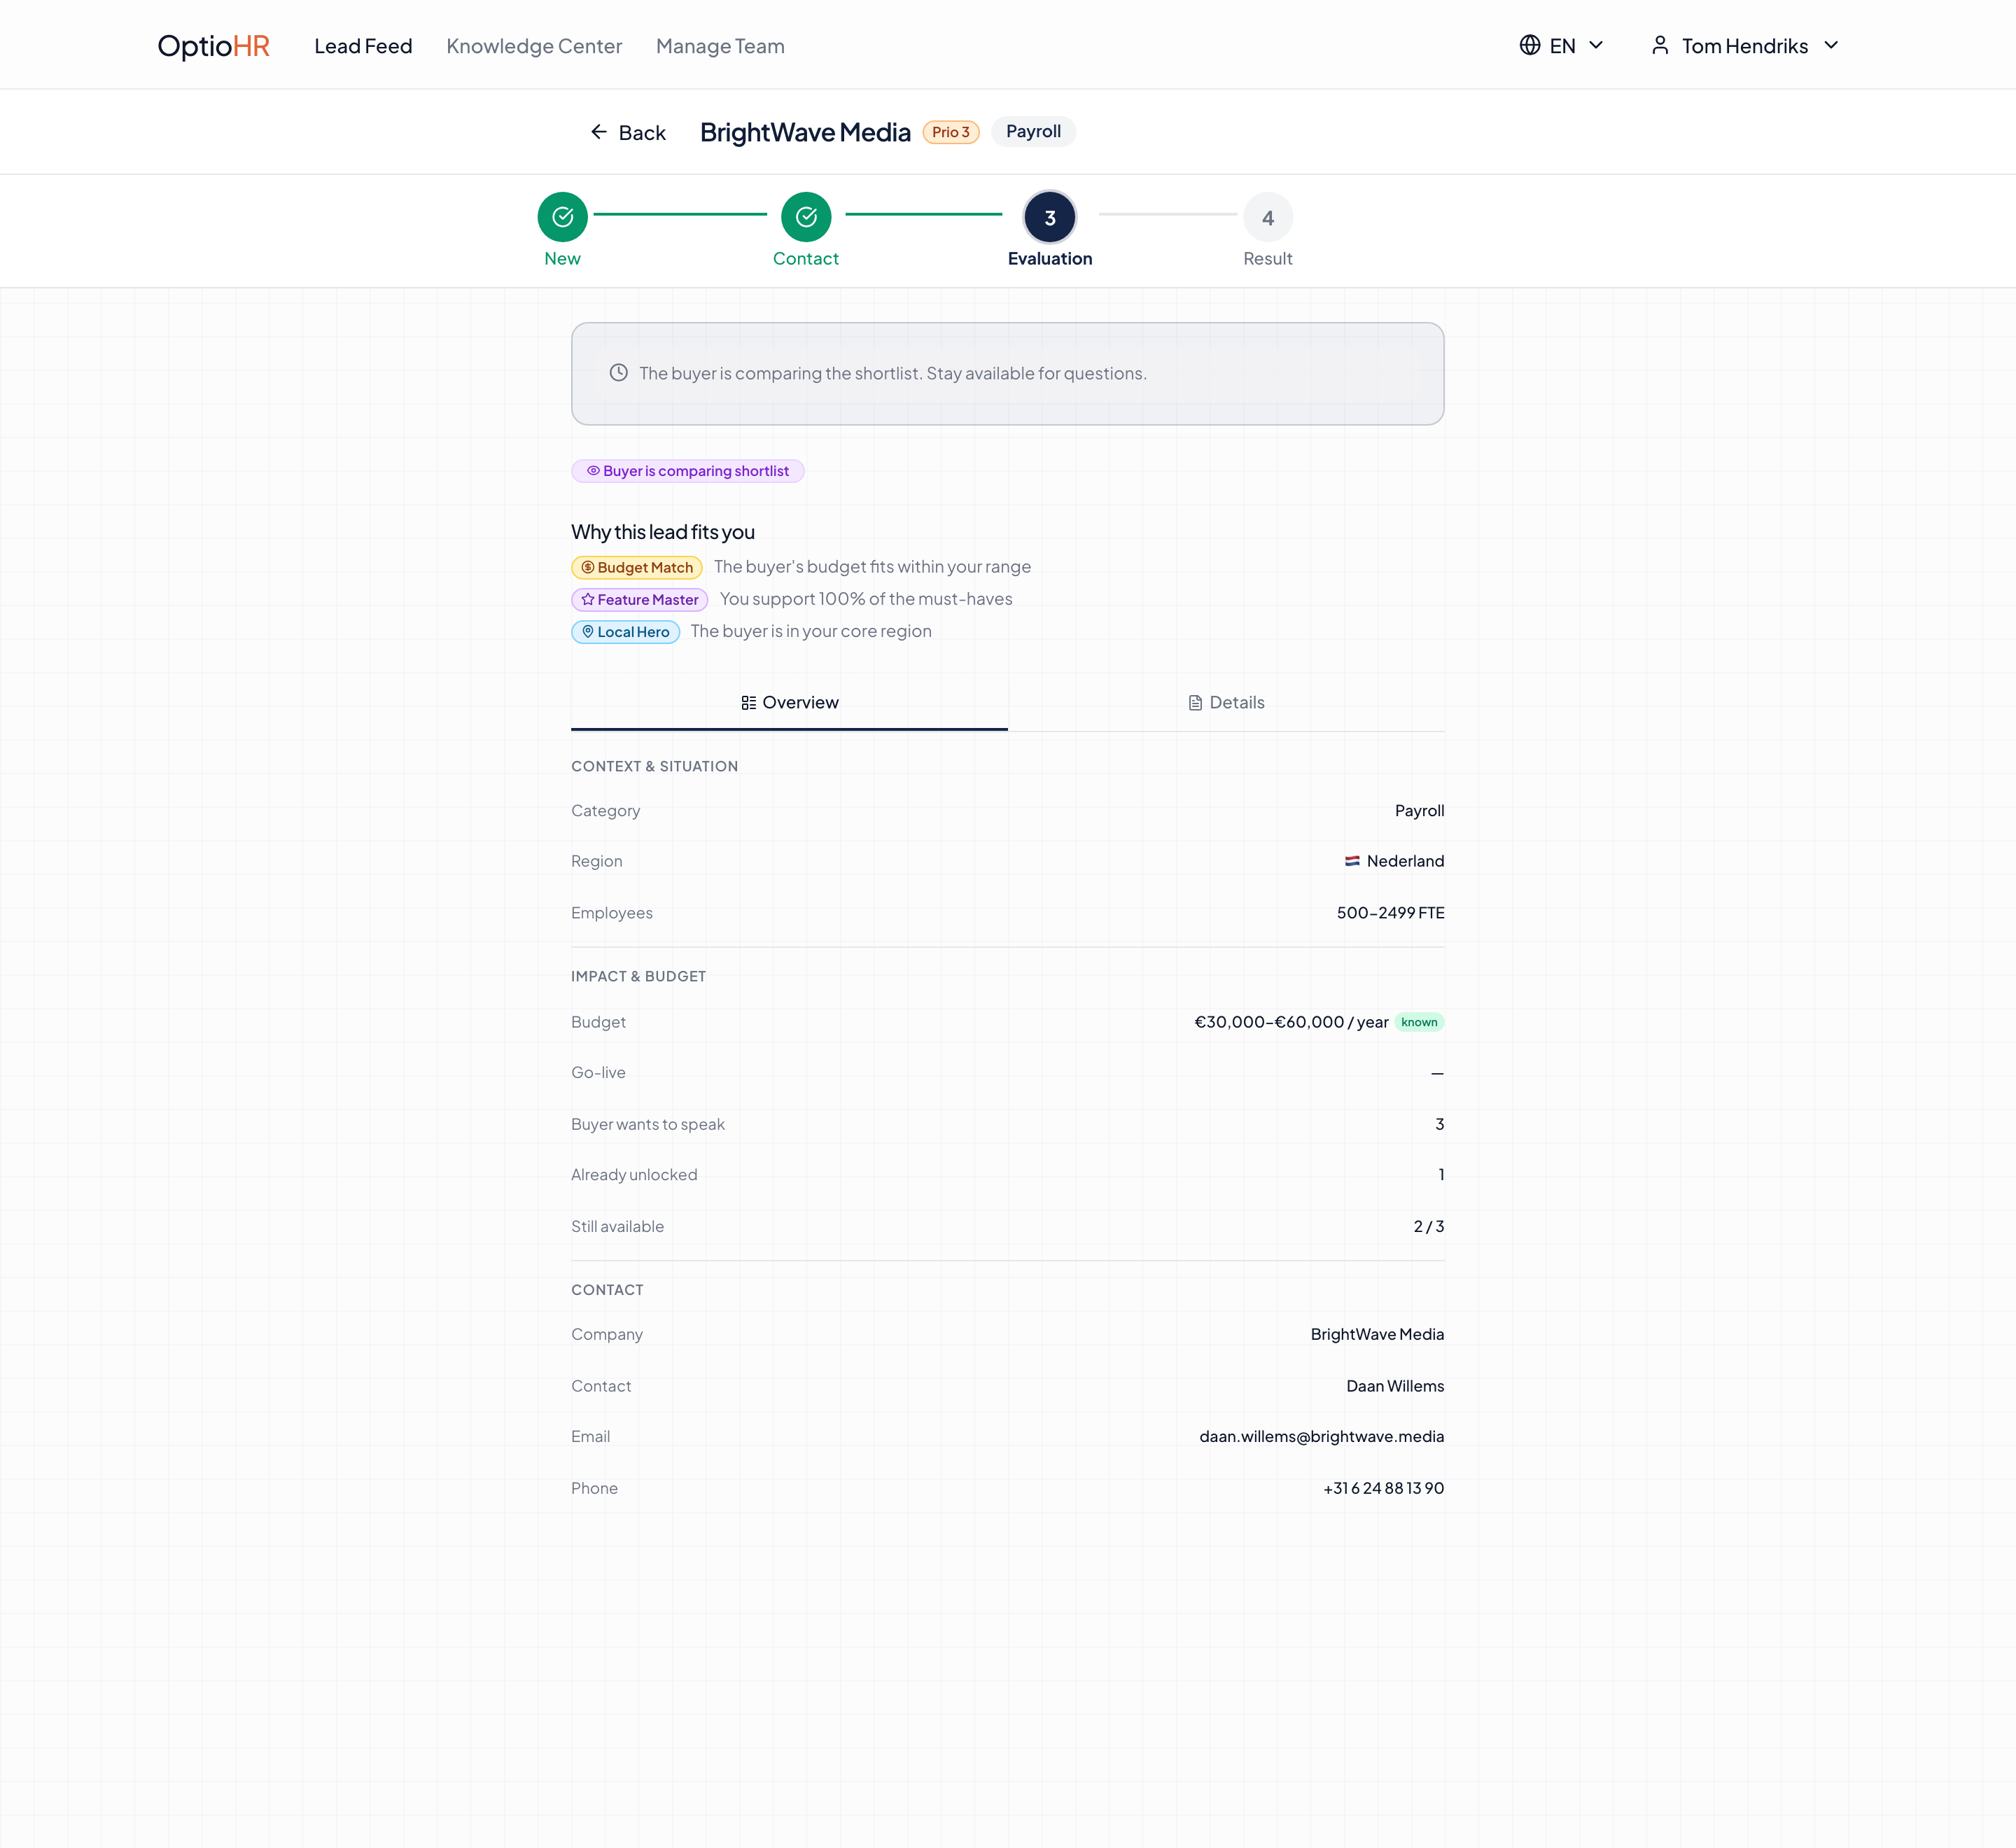Click the Local Hero badge
This screenshot has width=2016, height=1848.
(626, 631)
